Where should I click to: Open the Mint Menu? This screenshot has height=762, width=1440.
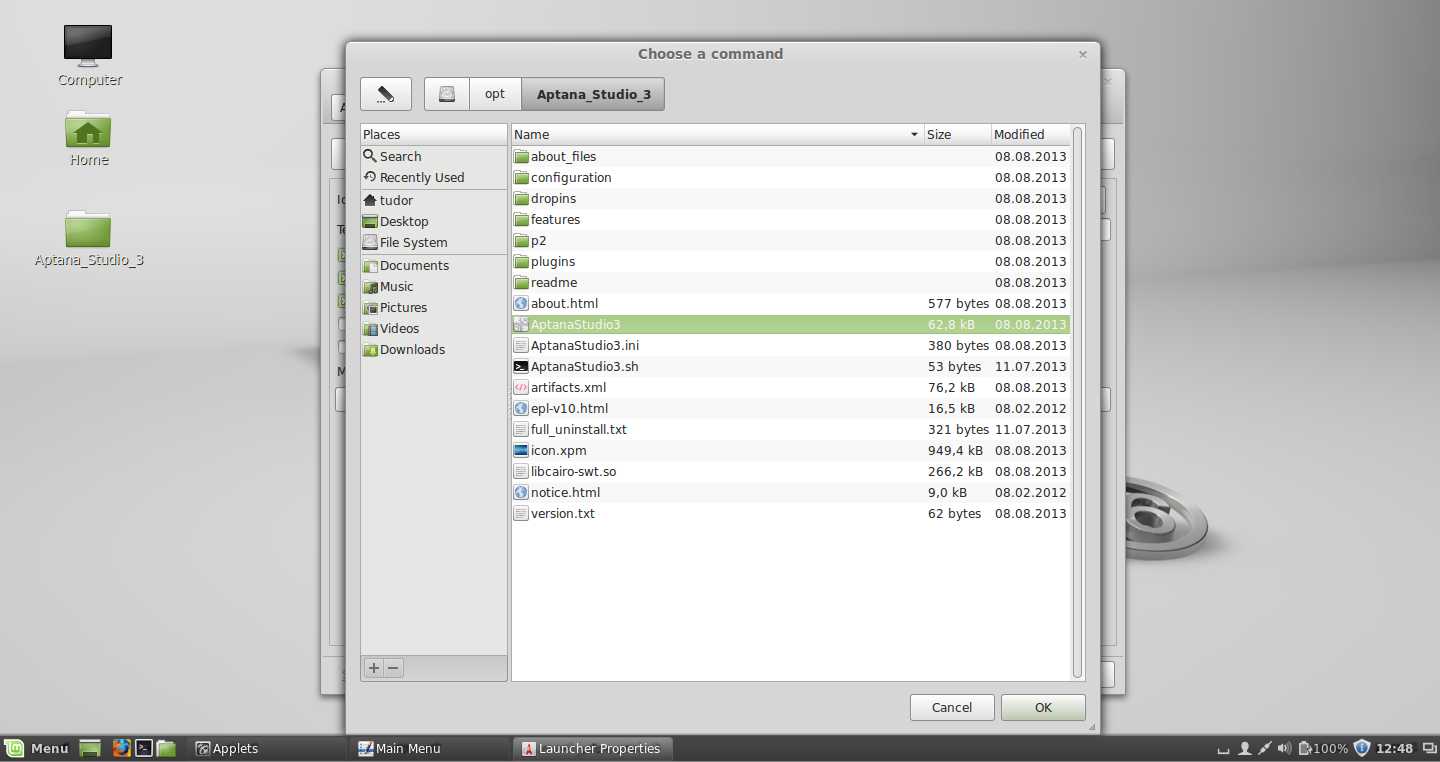37,748
